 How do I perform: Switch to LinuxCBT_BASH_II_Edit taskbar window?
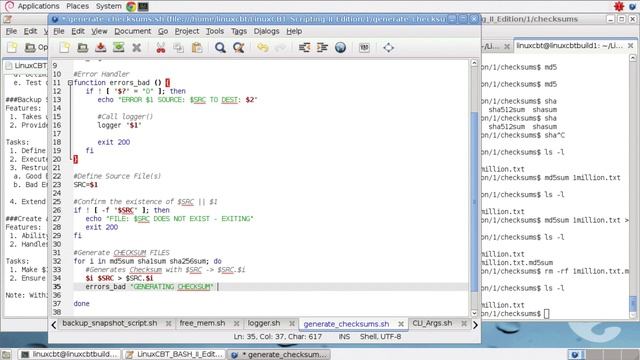click(175, 354)
